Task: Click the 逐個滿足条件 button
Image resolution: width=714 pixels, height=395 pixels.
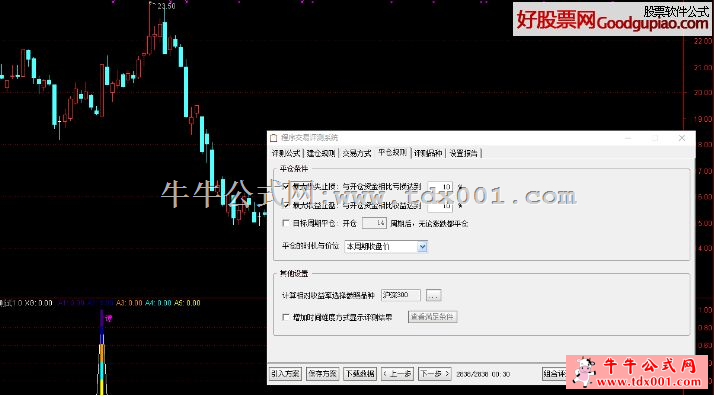Action: click(x=432, y=317)
